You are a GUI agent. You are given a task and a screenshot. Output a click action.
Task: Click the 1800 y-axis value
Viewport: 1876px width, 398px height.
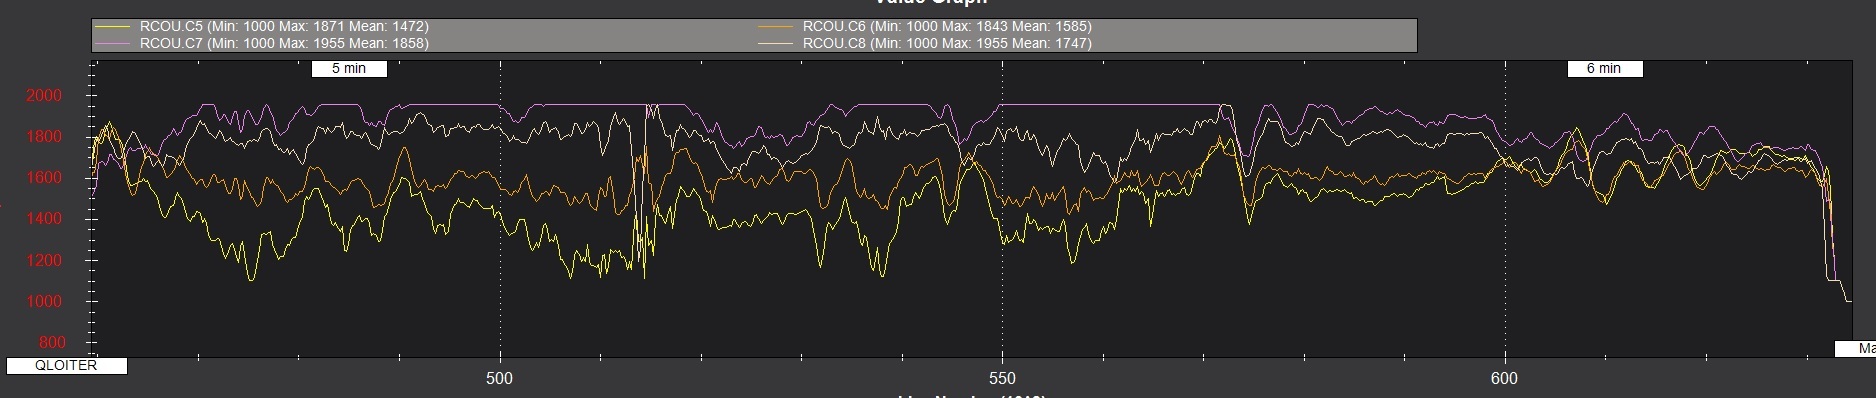click(44, 137)
